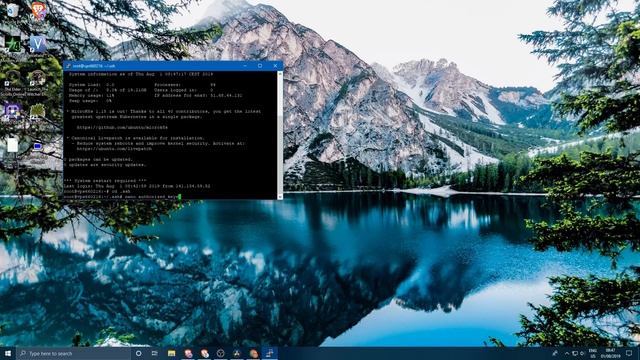
Task: Switch the ENG US input language
Action: pyautogui.click(x=593, y=353)
